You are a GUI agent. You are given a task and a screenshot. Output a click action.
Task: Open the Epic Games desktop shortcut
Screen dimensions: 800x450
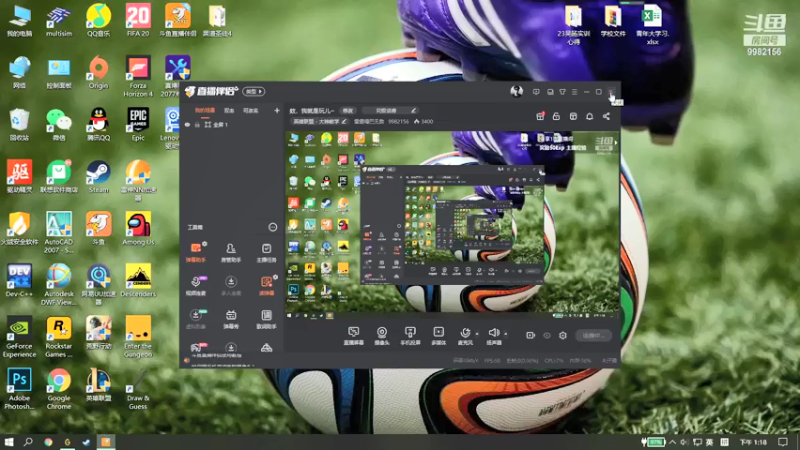(138, 124)
